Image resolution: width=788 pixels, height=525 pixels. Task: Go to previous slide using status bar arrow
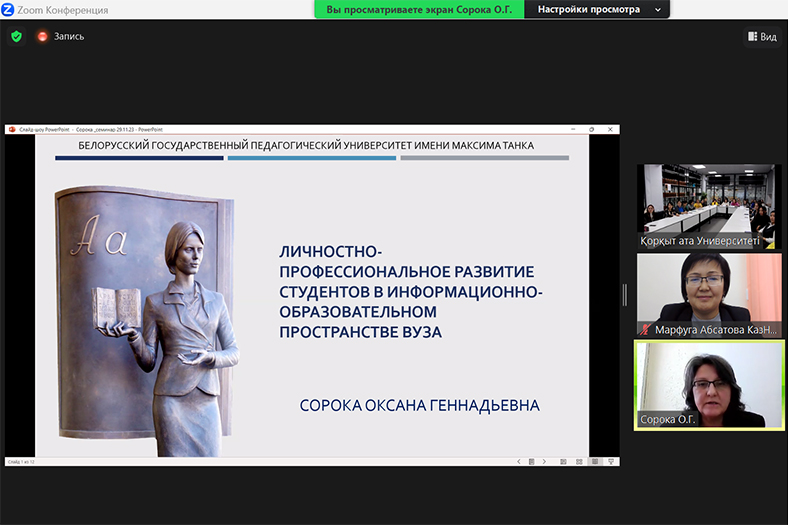519,462
